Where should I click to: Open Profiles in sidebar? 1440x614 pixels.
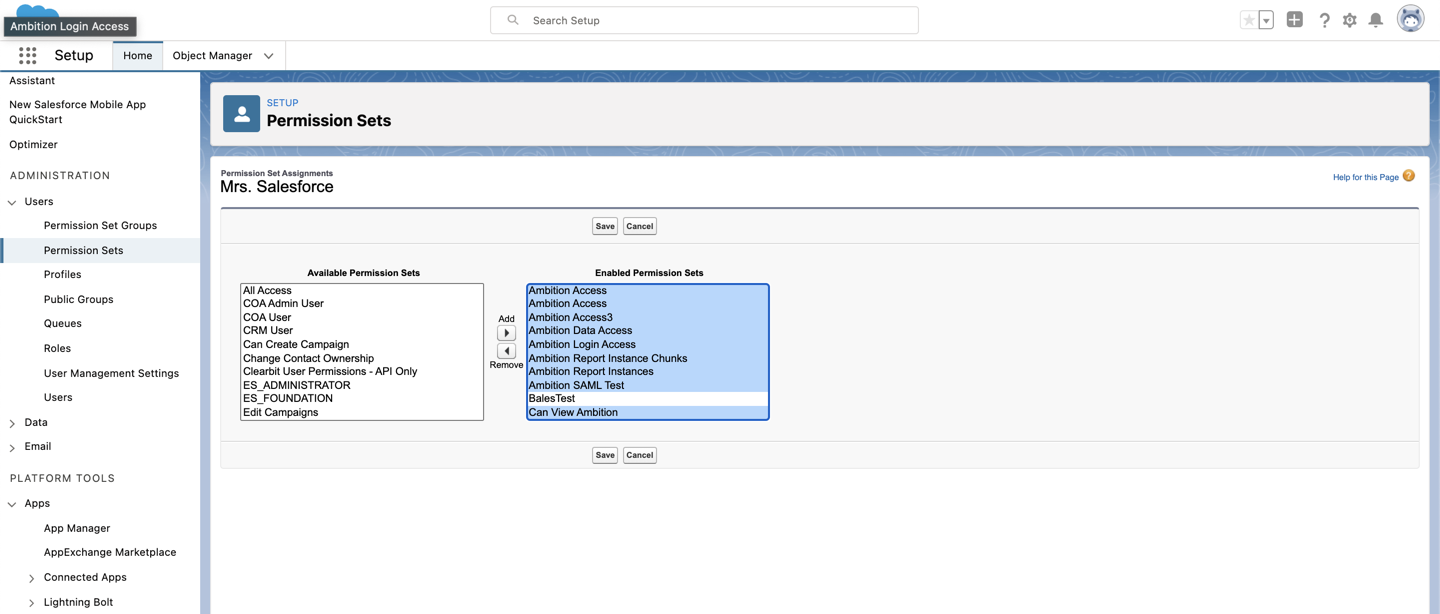[62, 275]
